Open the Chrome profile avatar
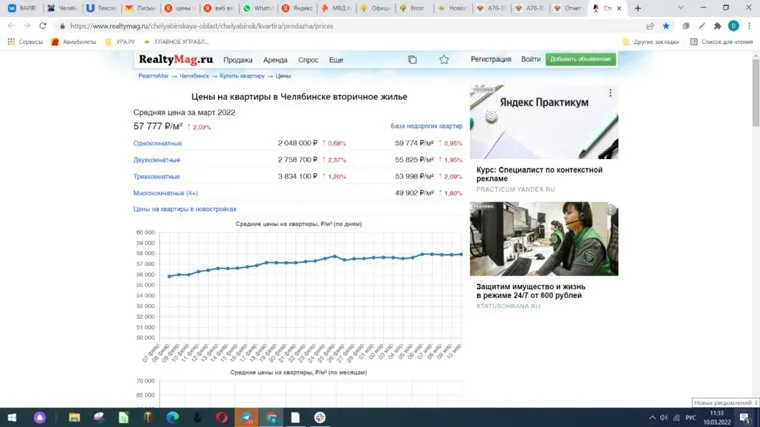 point(733,26)
